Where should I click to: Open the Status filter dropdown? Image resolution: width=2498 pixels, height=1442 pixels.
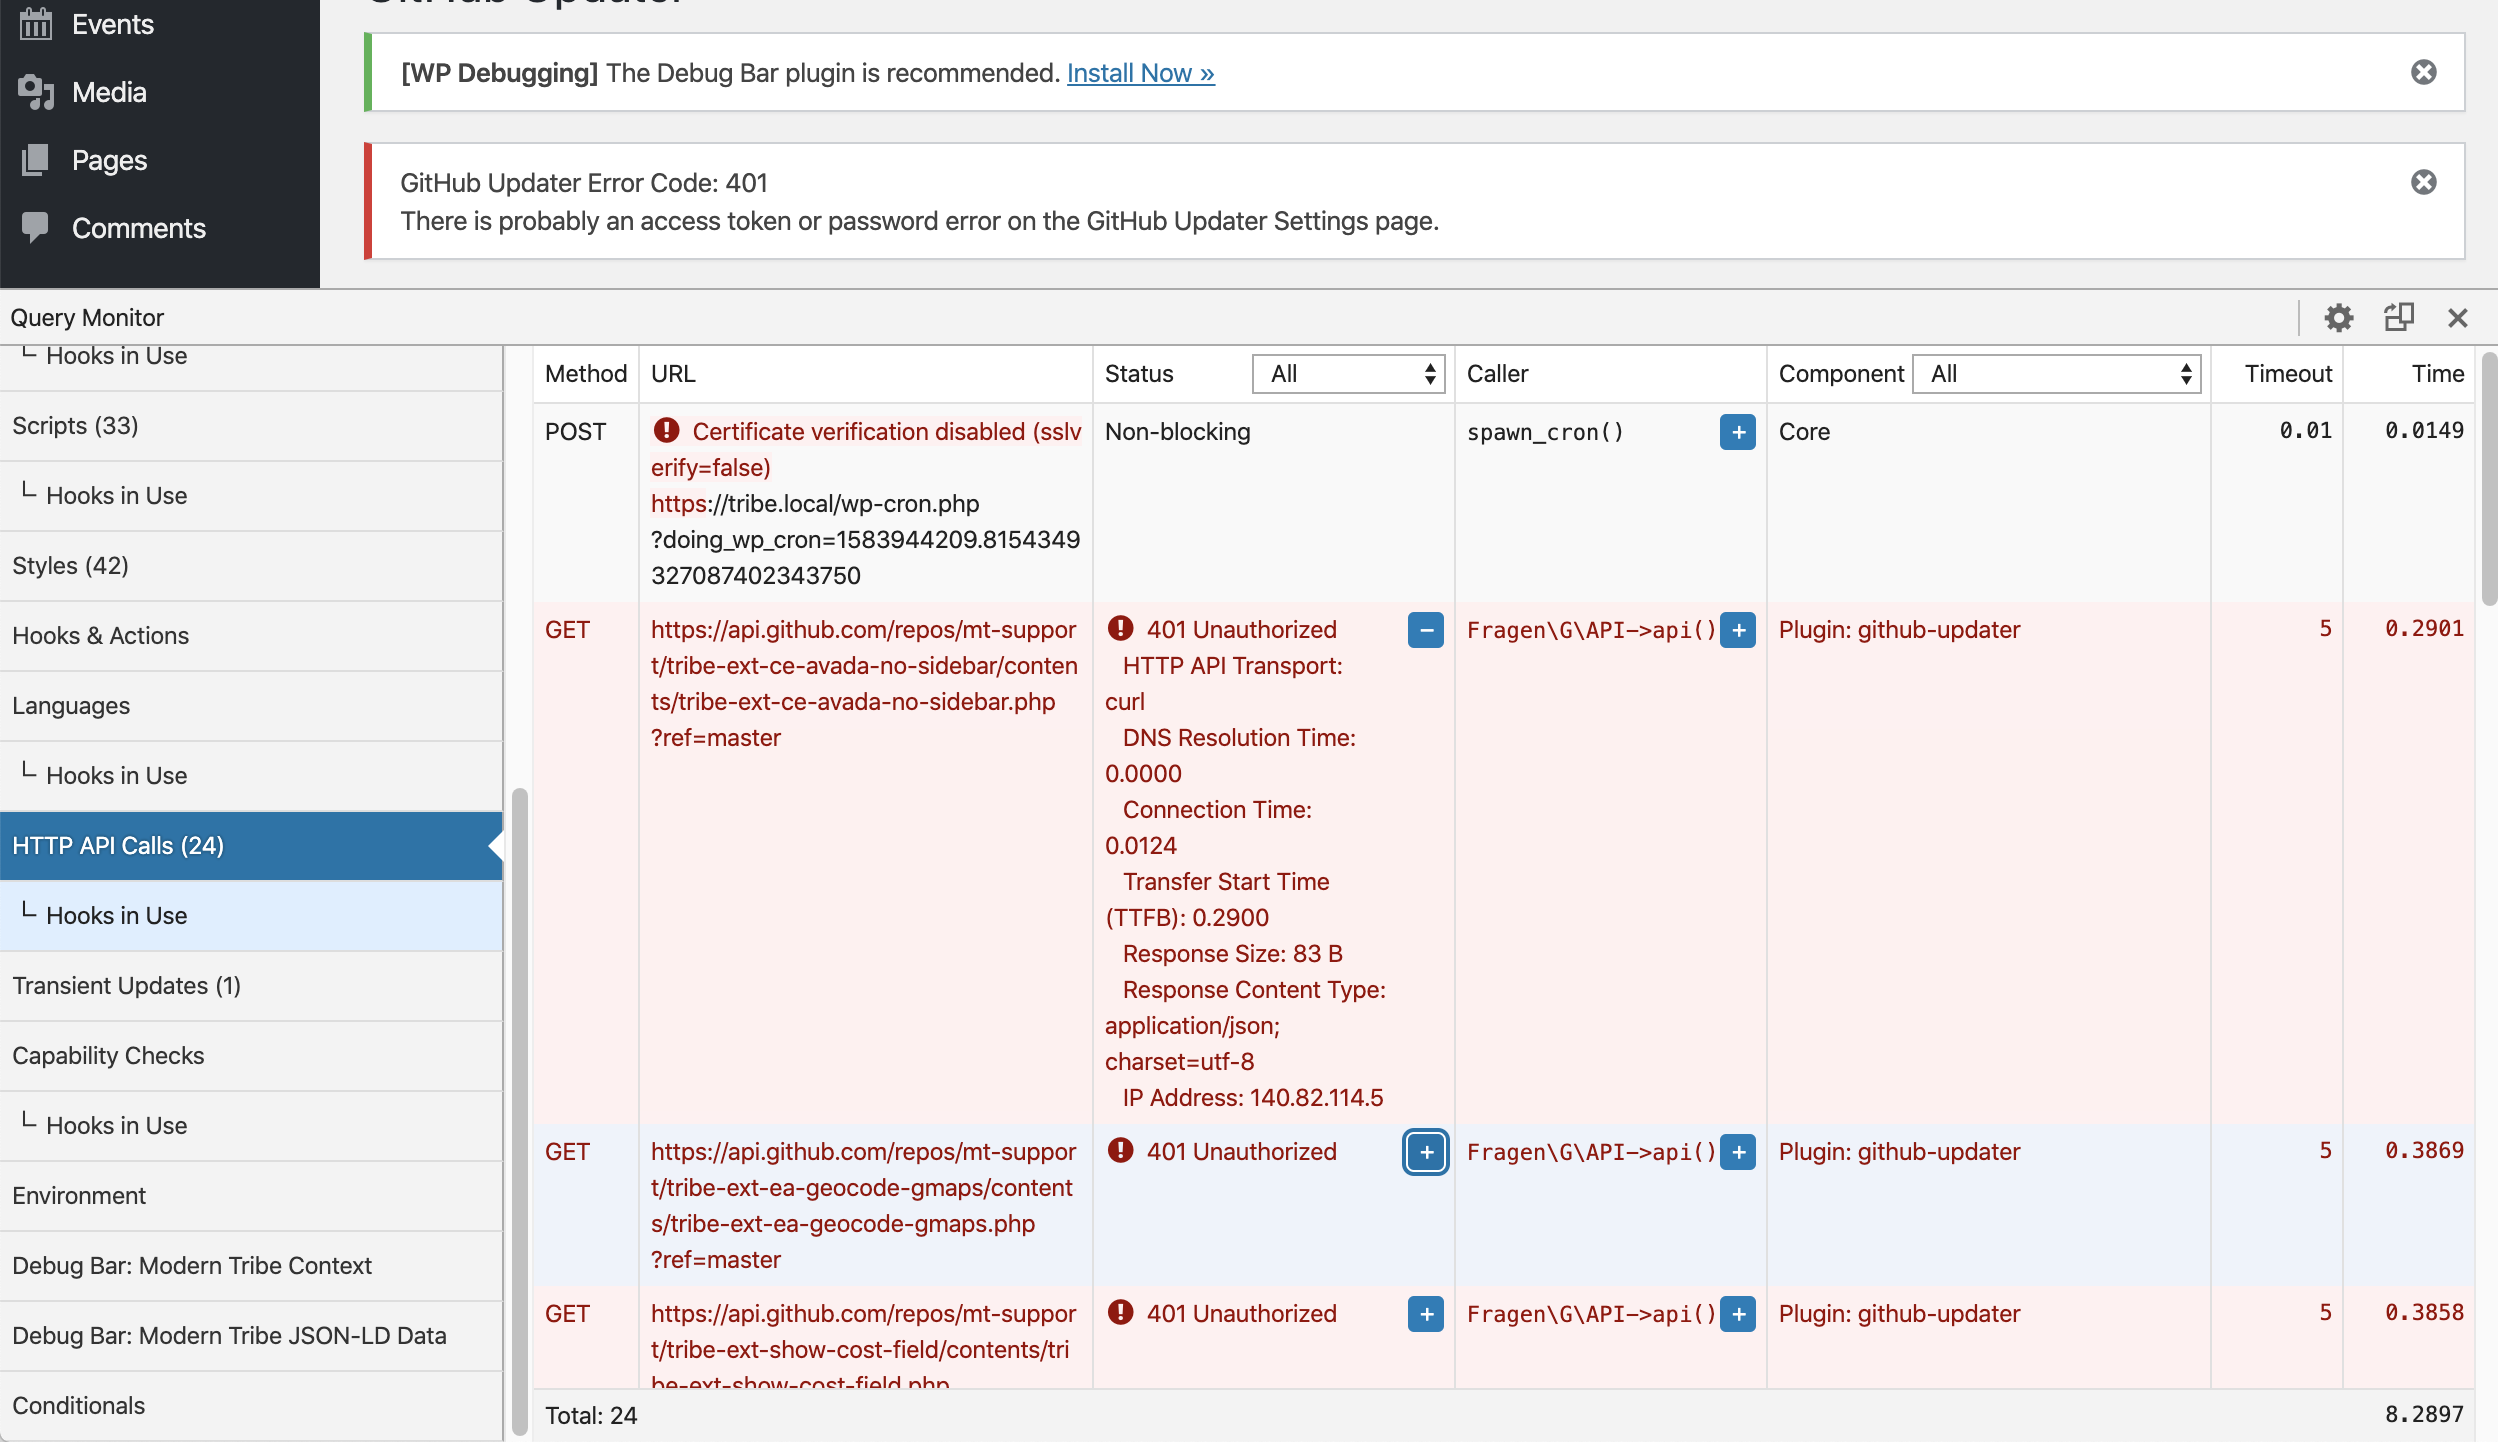coord(1347,373)
